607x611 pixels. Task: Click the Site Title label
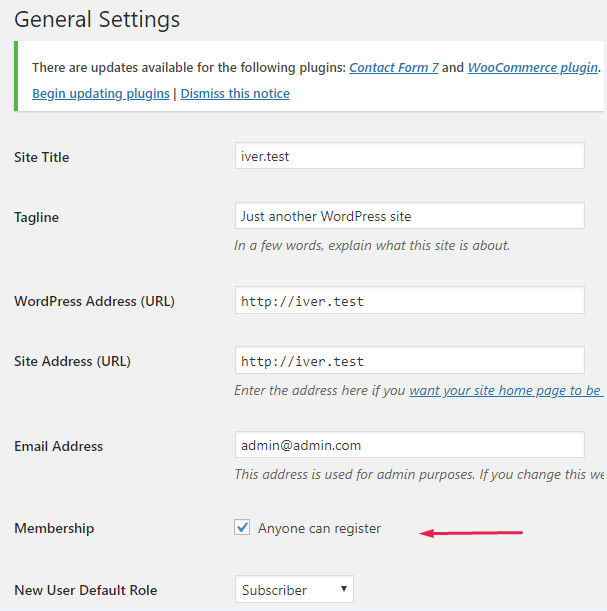click(x=42, y=158)
